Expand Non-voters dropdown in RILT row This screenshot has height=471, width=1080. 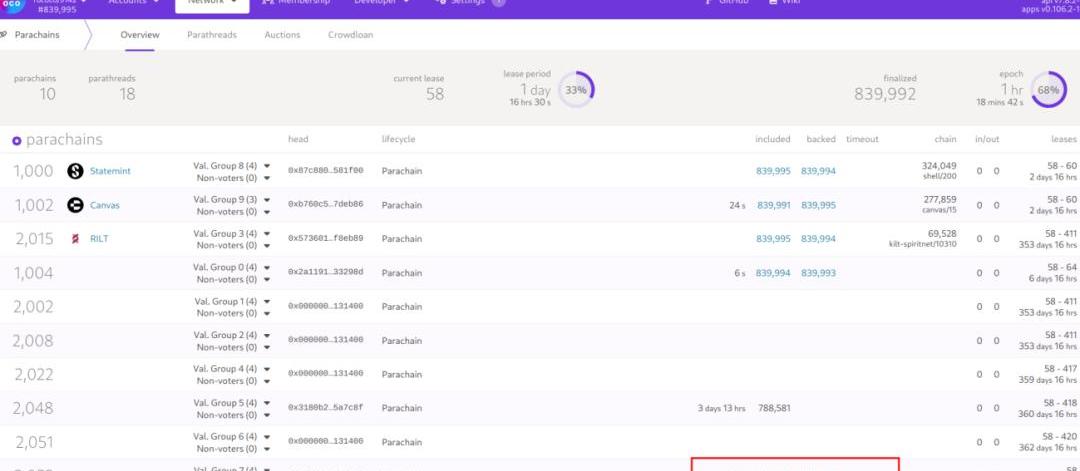[267, 245]
